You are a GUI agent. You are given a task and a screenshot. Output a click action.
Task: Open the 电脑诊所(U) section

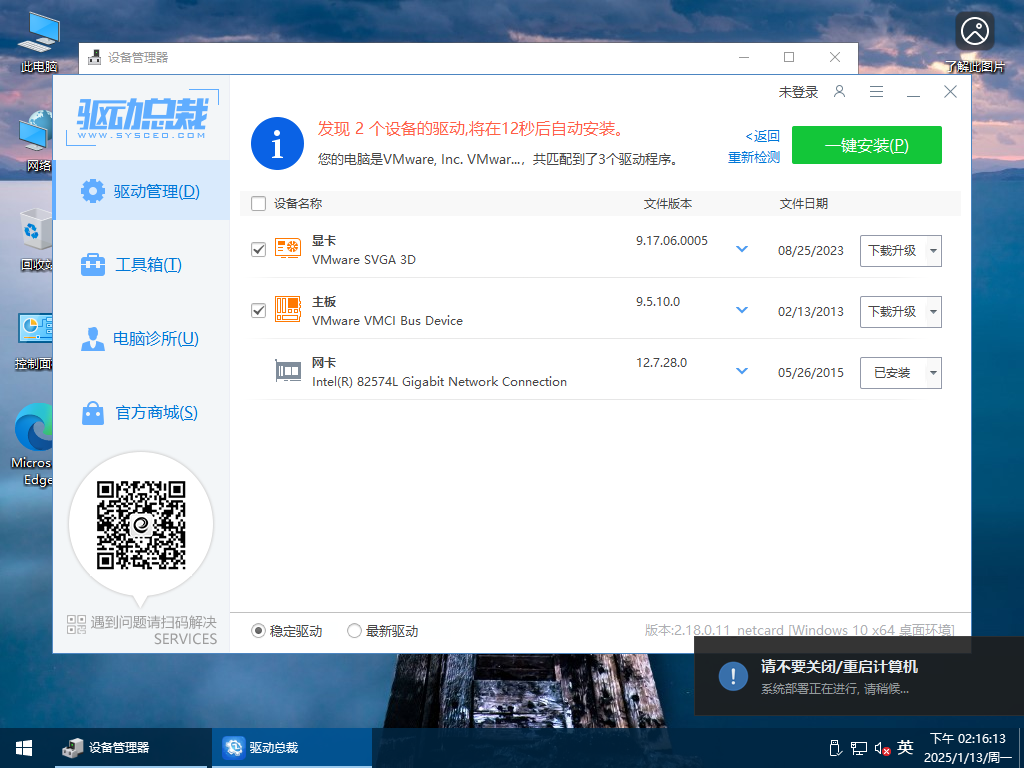click(142, 338)
